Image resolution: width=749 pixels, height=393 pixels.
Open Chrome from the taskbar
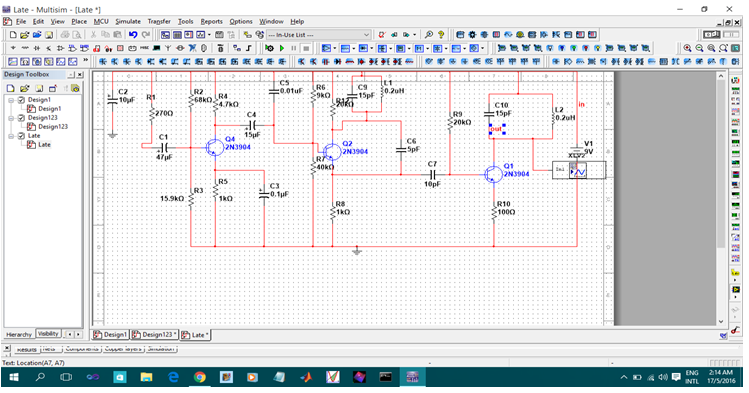coord(200,378)
